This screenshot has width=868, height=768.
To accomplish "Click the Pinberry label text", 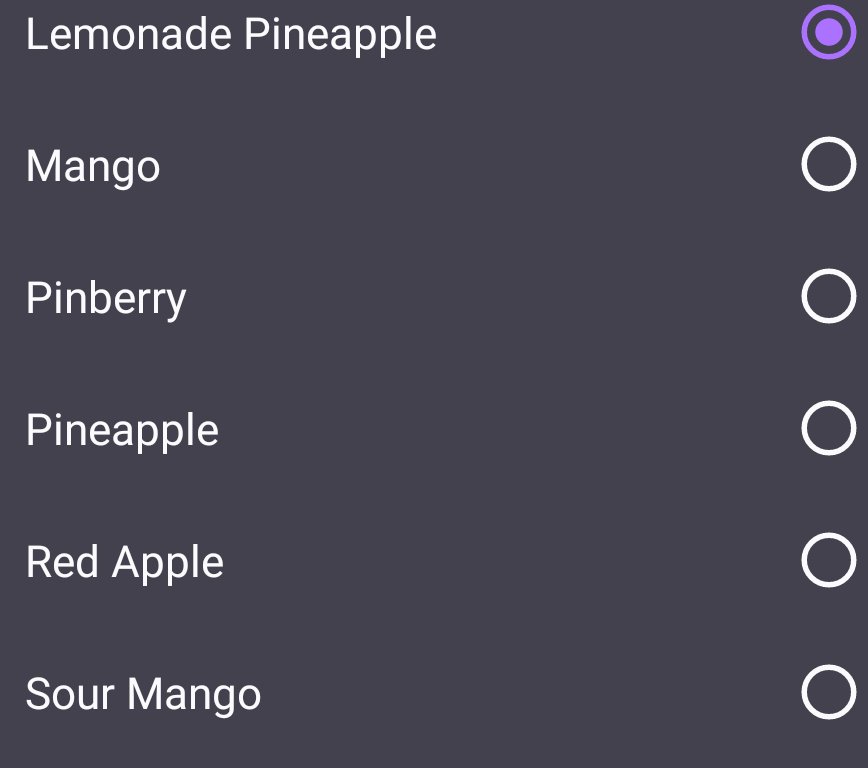I will (106, 299).
